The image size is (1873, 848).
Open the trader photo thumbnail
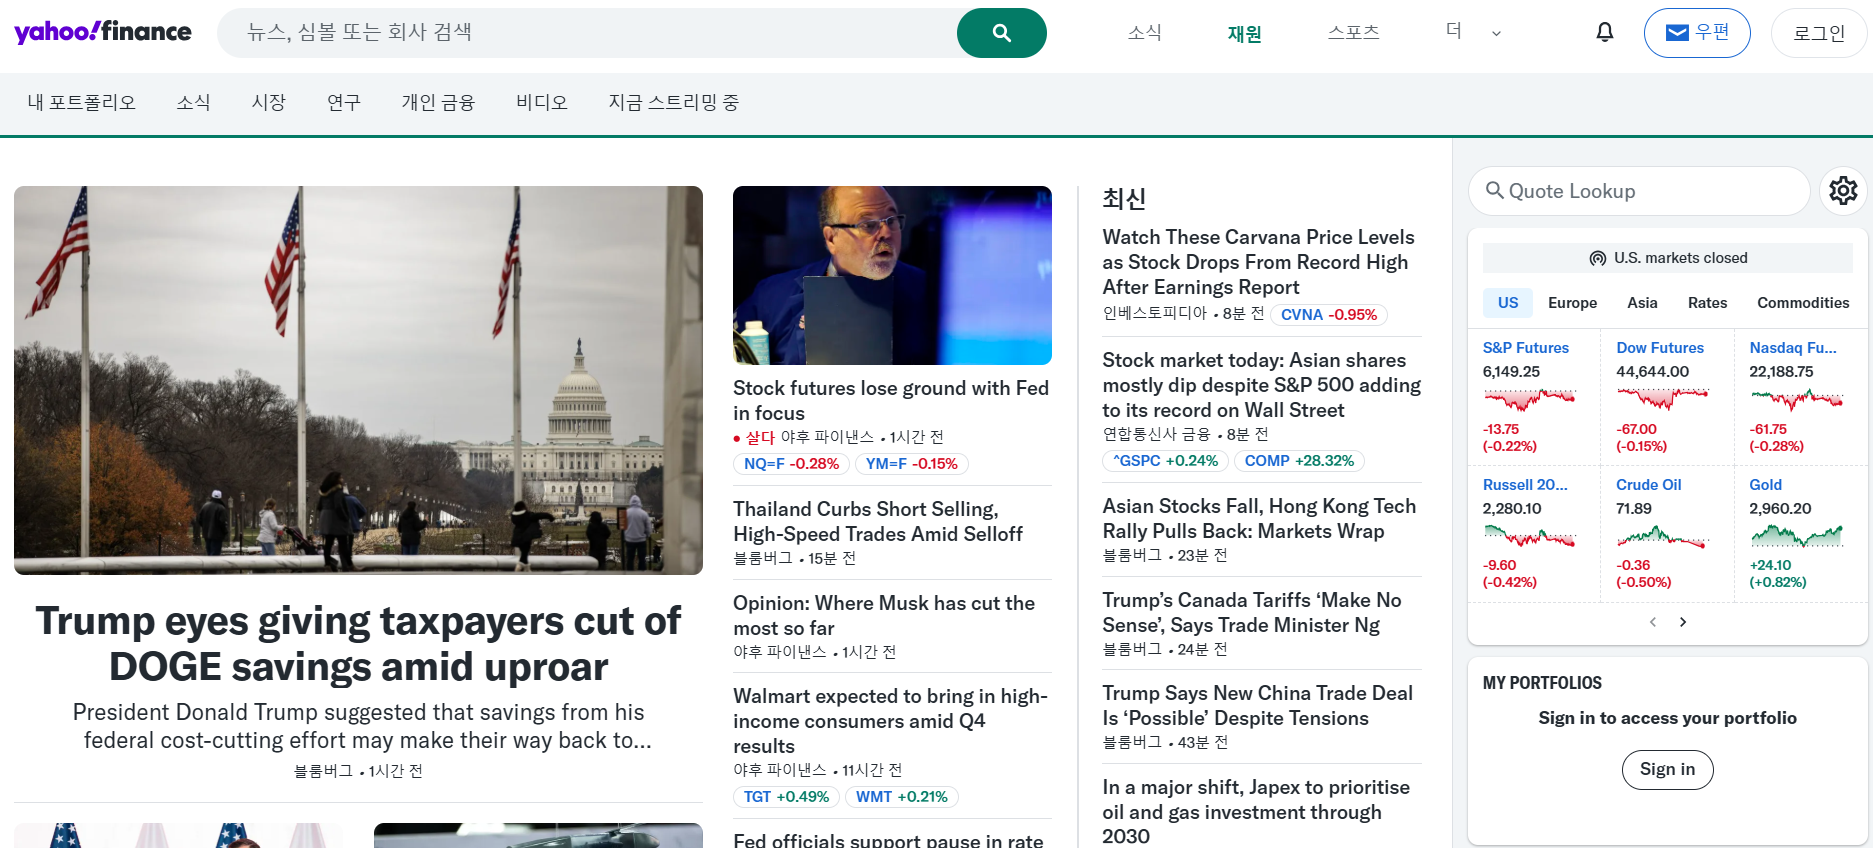click(892, 275)
